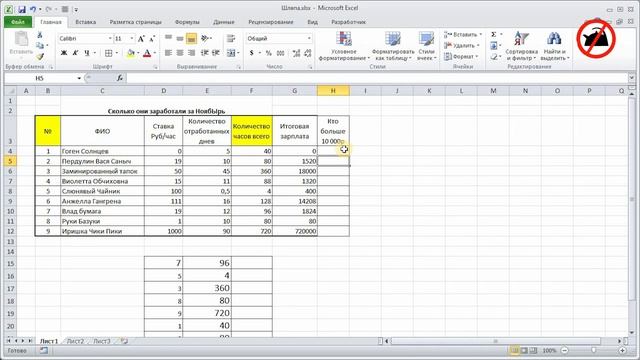Toggle bold (Ж) formatting
This screenshot has width=640, height=360.
(64, 53)
